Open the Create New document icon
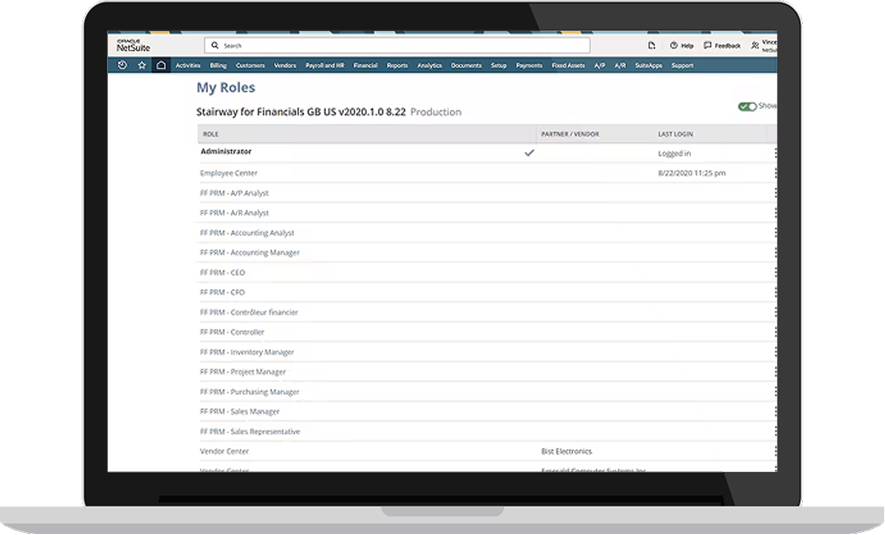The image size is (885, 535). tap(651, 46)
